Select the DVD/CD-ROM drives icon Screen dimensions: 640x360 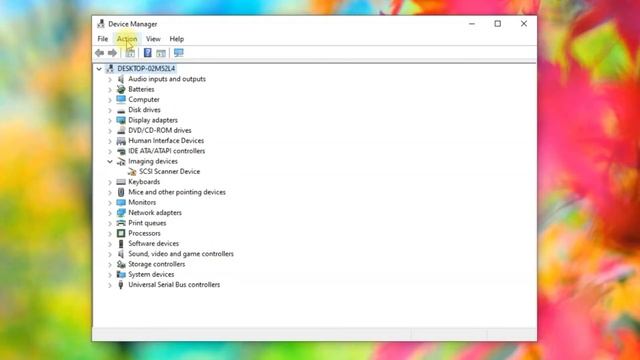pos(121,130)
